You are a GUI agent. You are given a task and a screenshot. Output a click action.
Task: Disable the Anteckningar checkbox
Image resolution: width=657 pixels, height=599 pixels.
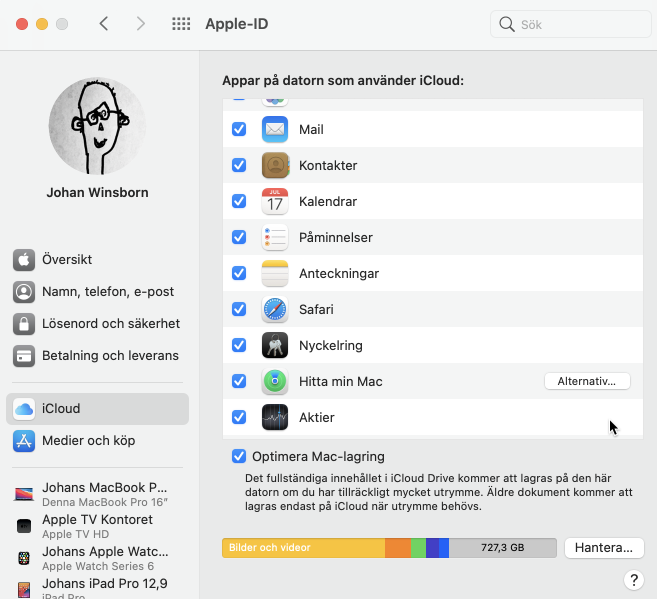point(239,274)
